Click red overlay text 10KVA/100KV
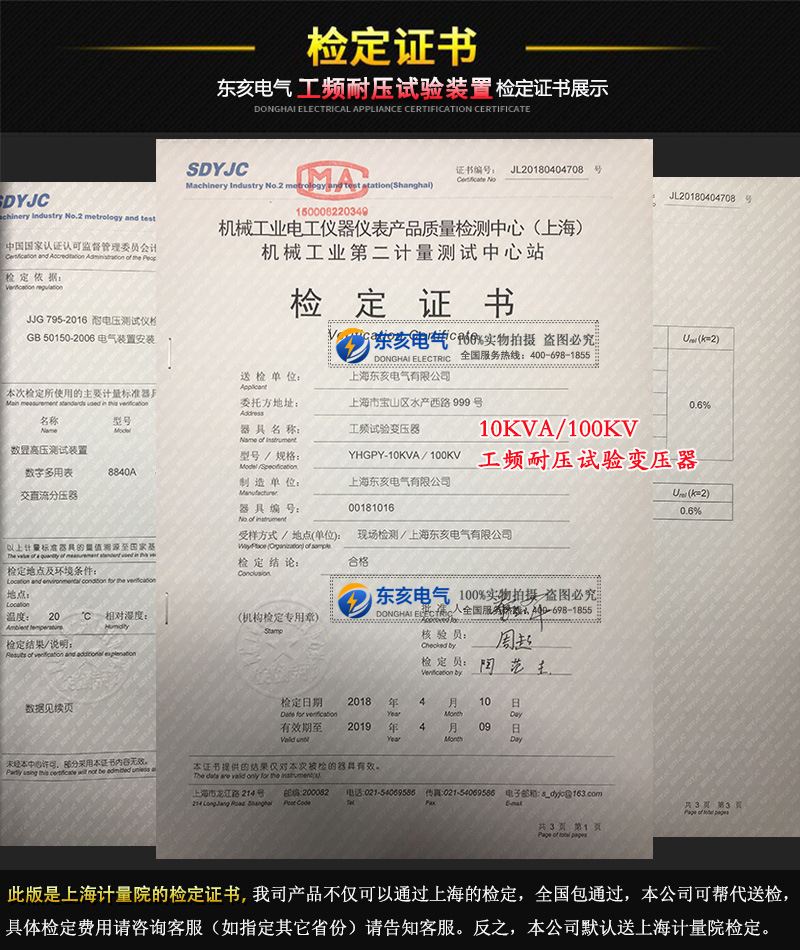800x950 pixels. [x=558, y=428]
